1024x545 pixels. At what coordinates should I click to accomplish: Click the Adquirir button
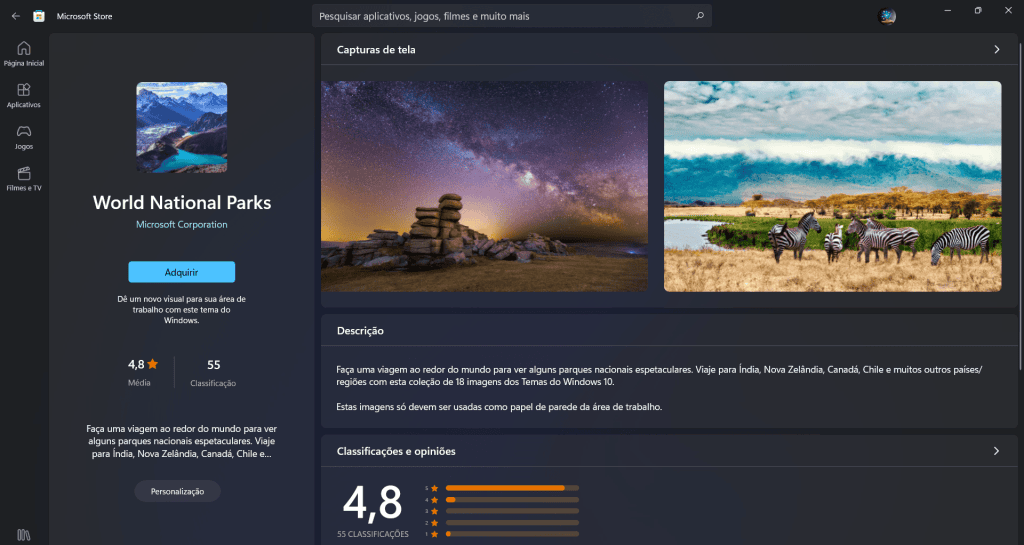[x=182, y=272]
